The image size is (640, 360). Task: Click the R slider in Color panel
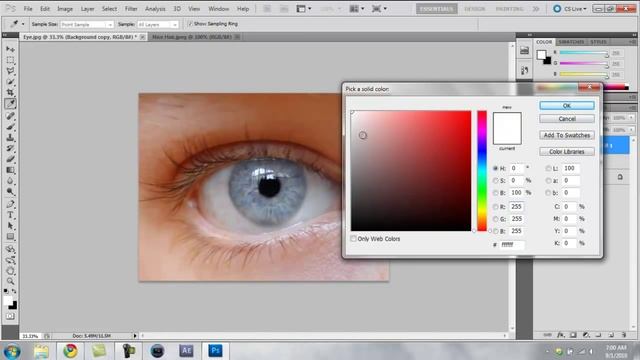[583, 53]
